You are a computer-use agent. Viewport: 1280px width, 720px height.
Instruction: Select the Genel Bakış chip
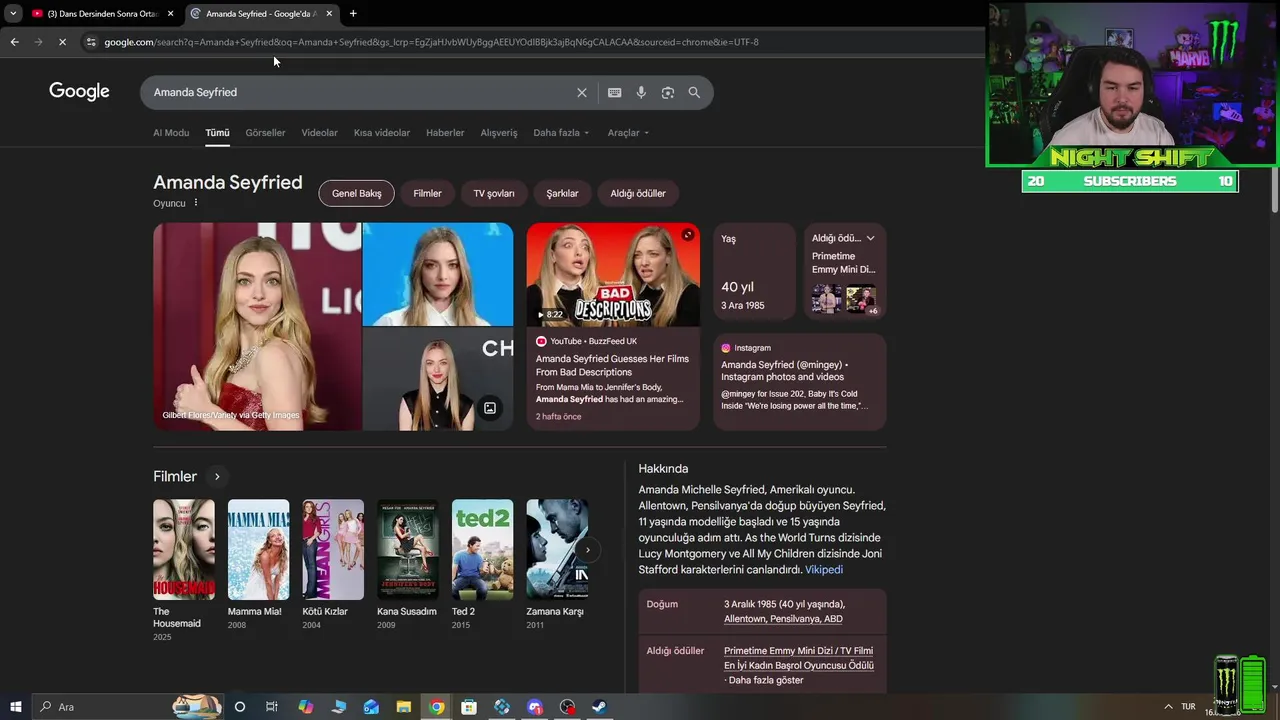[357, 193]
